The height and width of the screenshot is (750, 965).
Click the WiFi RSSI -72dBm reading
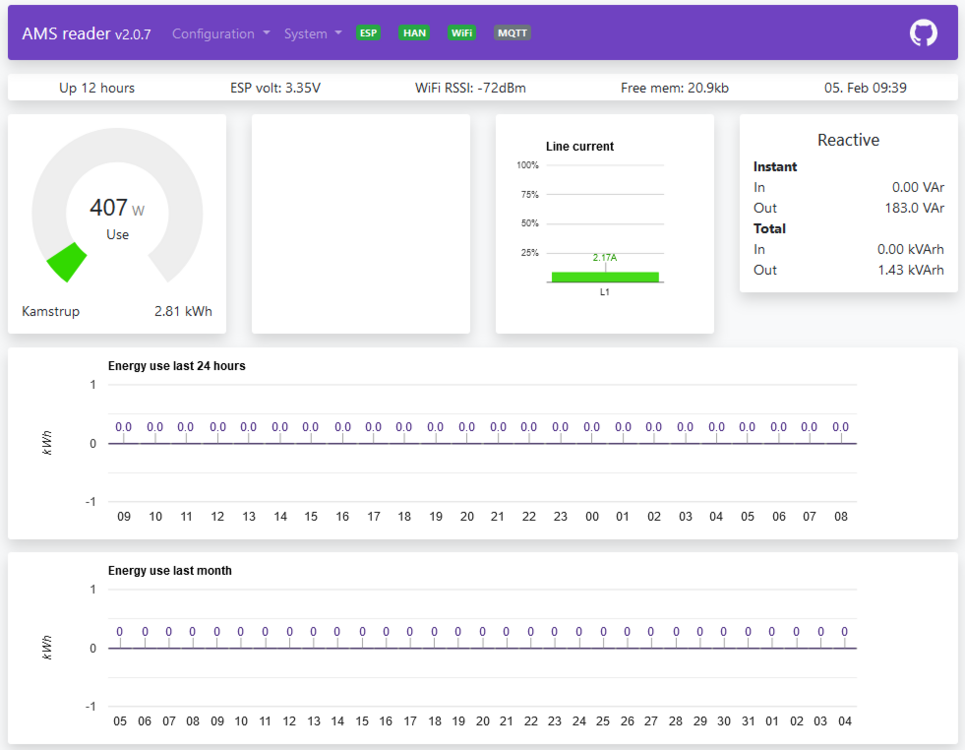470,88
